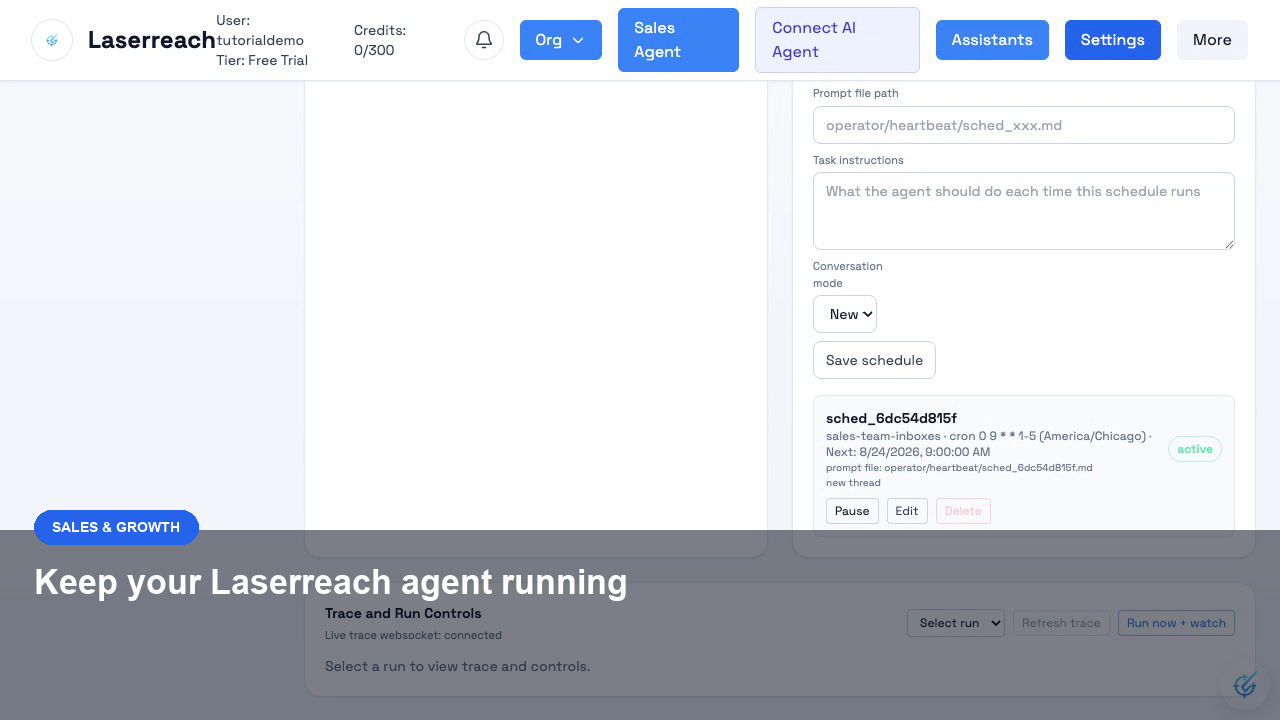
Task: Focus the Task instructions textarea
Action: (x=1024, y=211)
